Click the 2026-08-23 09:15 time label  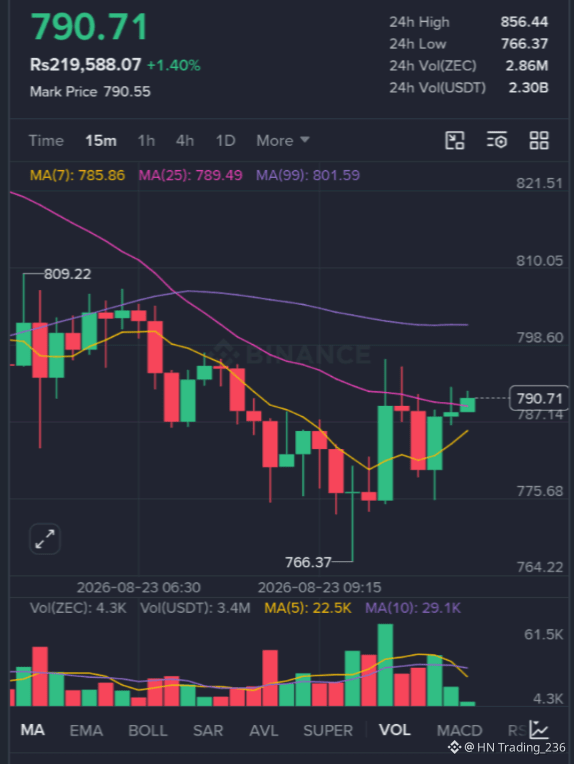(x=319, y=587)
